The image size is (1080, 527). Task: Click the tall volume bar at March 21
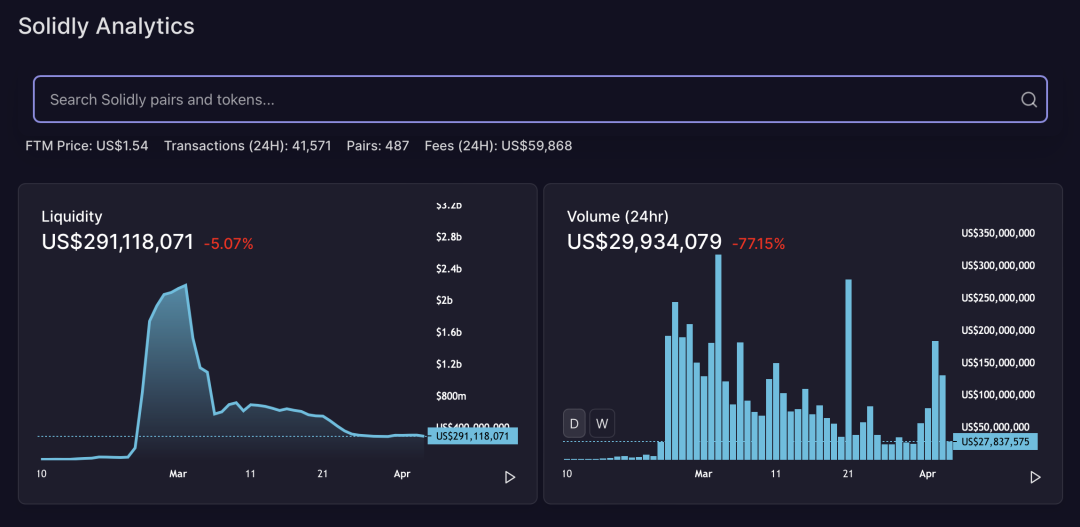click(x=849, y=369)
